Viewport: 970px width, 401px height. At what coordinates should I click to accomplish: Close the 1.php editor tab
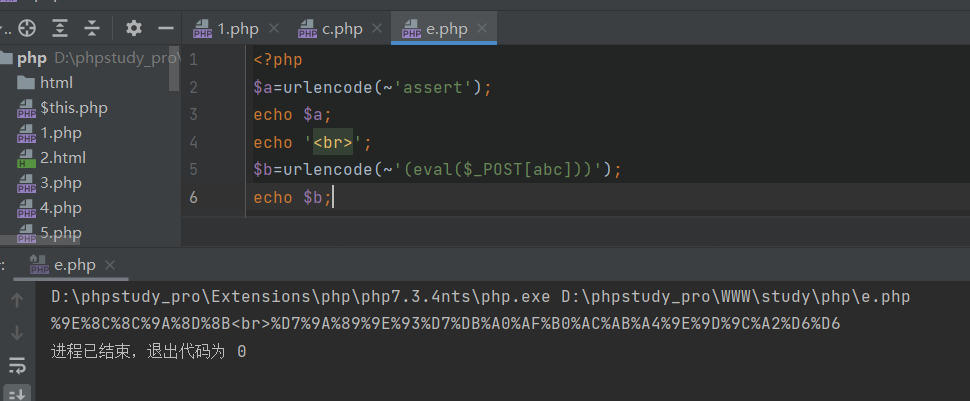[x=274, y=28]
